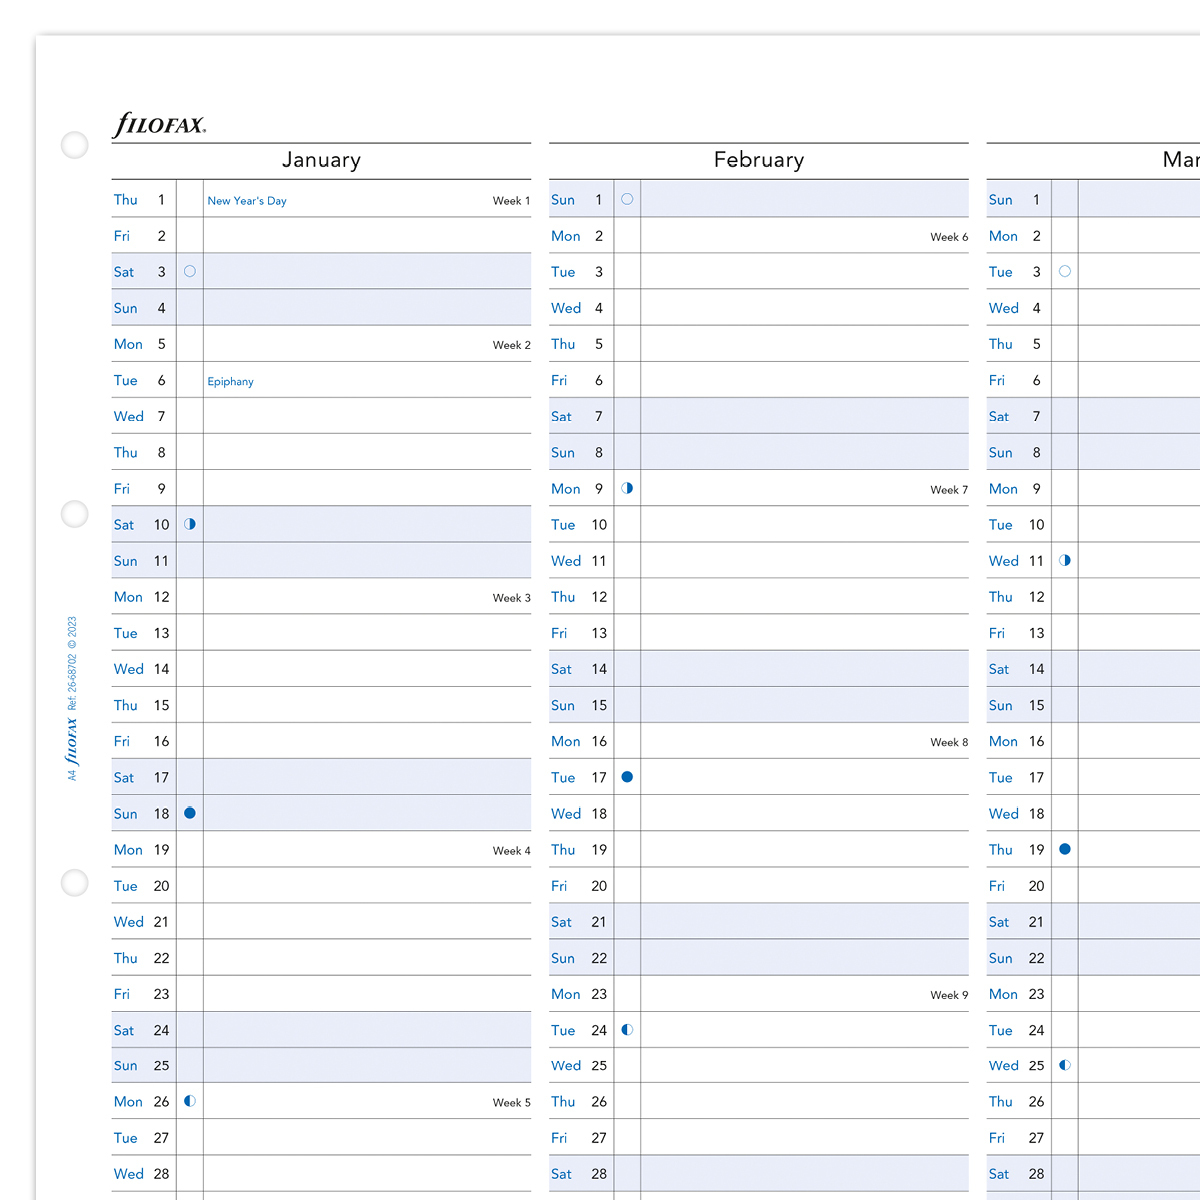Viewport: 1200px width, 1200px height.
Task: Click the moon icon on January 26
Action: 190,1101
